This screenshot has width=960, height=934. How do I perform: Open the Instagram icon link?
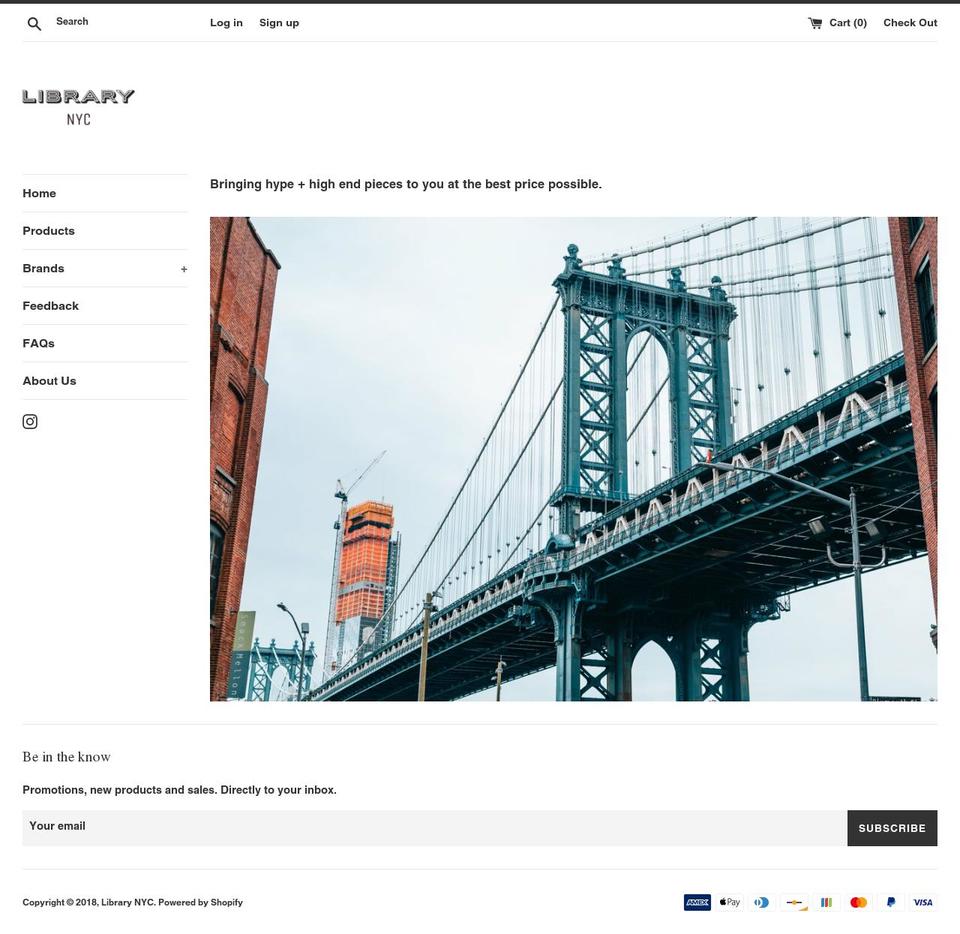(x=30, y=422)
